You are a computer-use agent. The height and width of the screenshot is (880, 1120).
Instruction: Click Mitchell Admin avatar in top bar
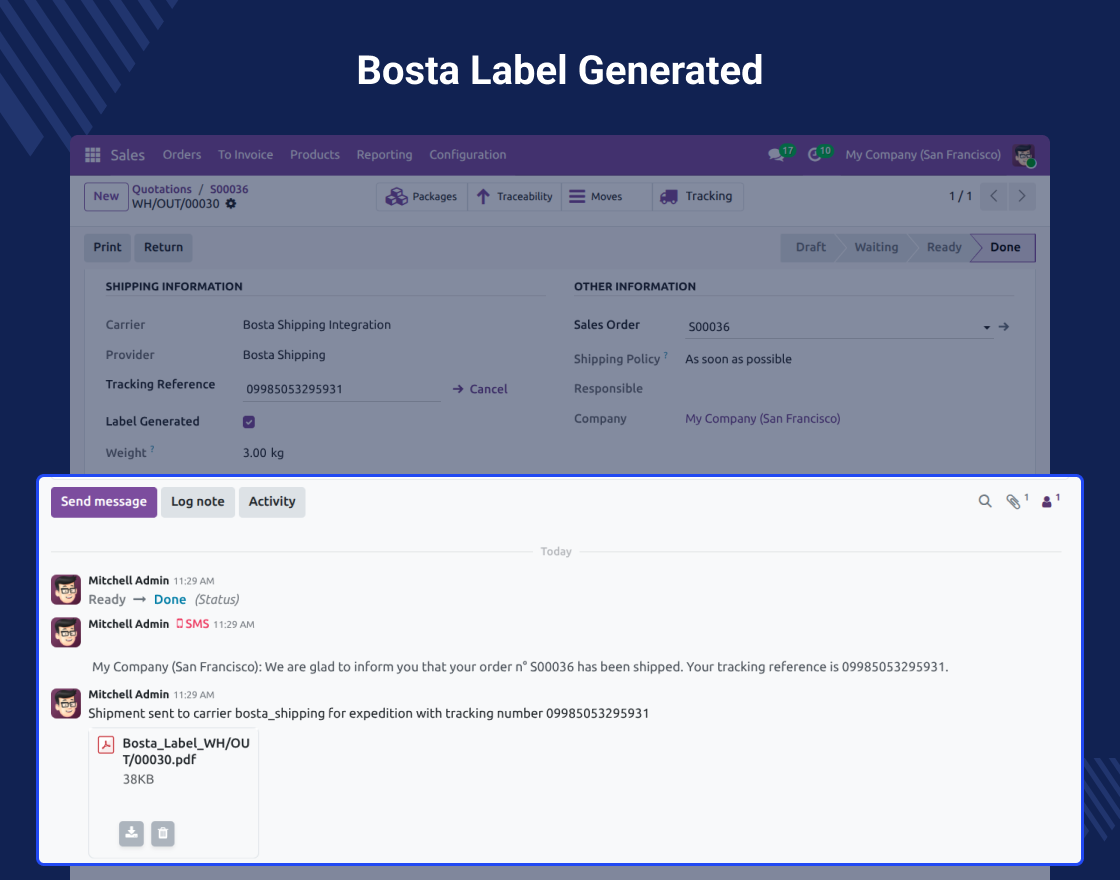click(x=1024, y=155)
